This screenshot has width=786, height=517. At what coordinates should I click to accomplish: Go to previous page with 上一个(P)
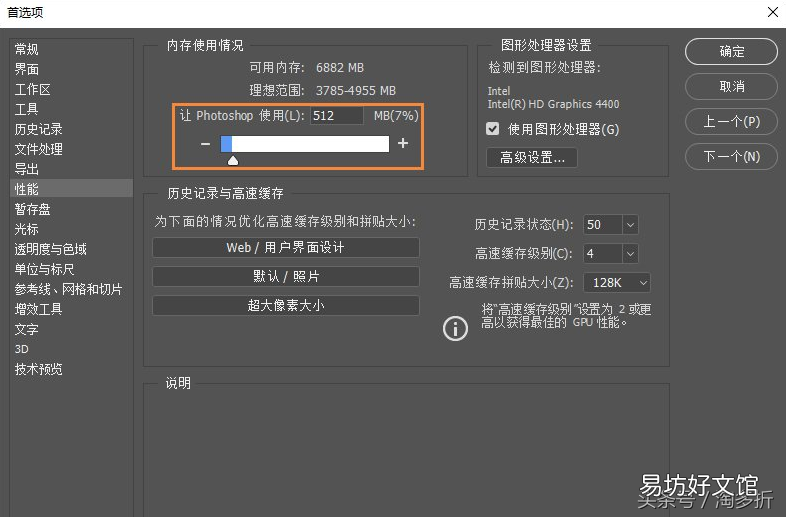[x=731, y=121]
